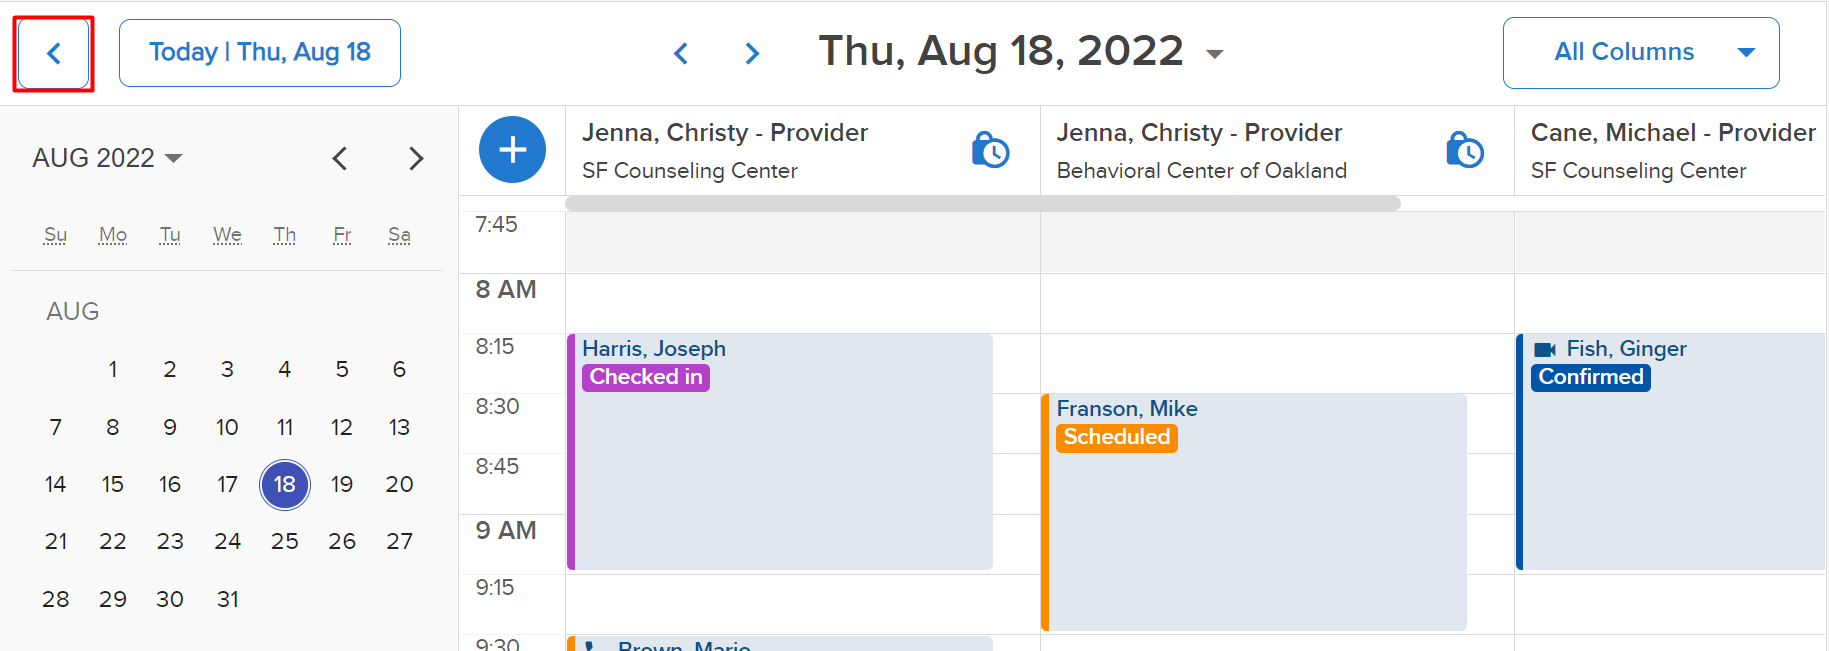The image size is (1829, 651).
Task: Go to next day in schedule header
Action: (x=752, y=53)
